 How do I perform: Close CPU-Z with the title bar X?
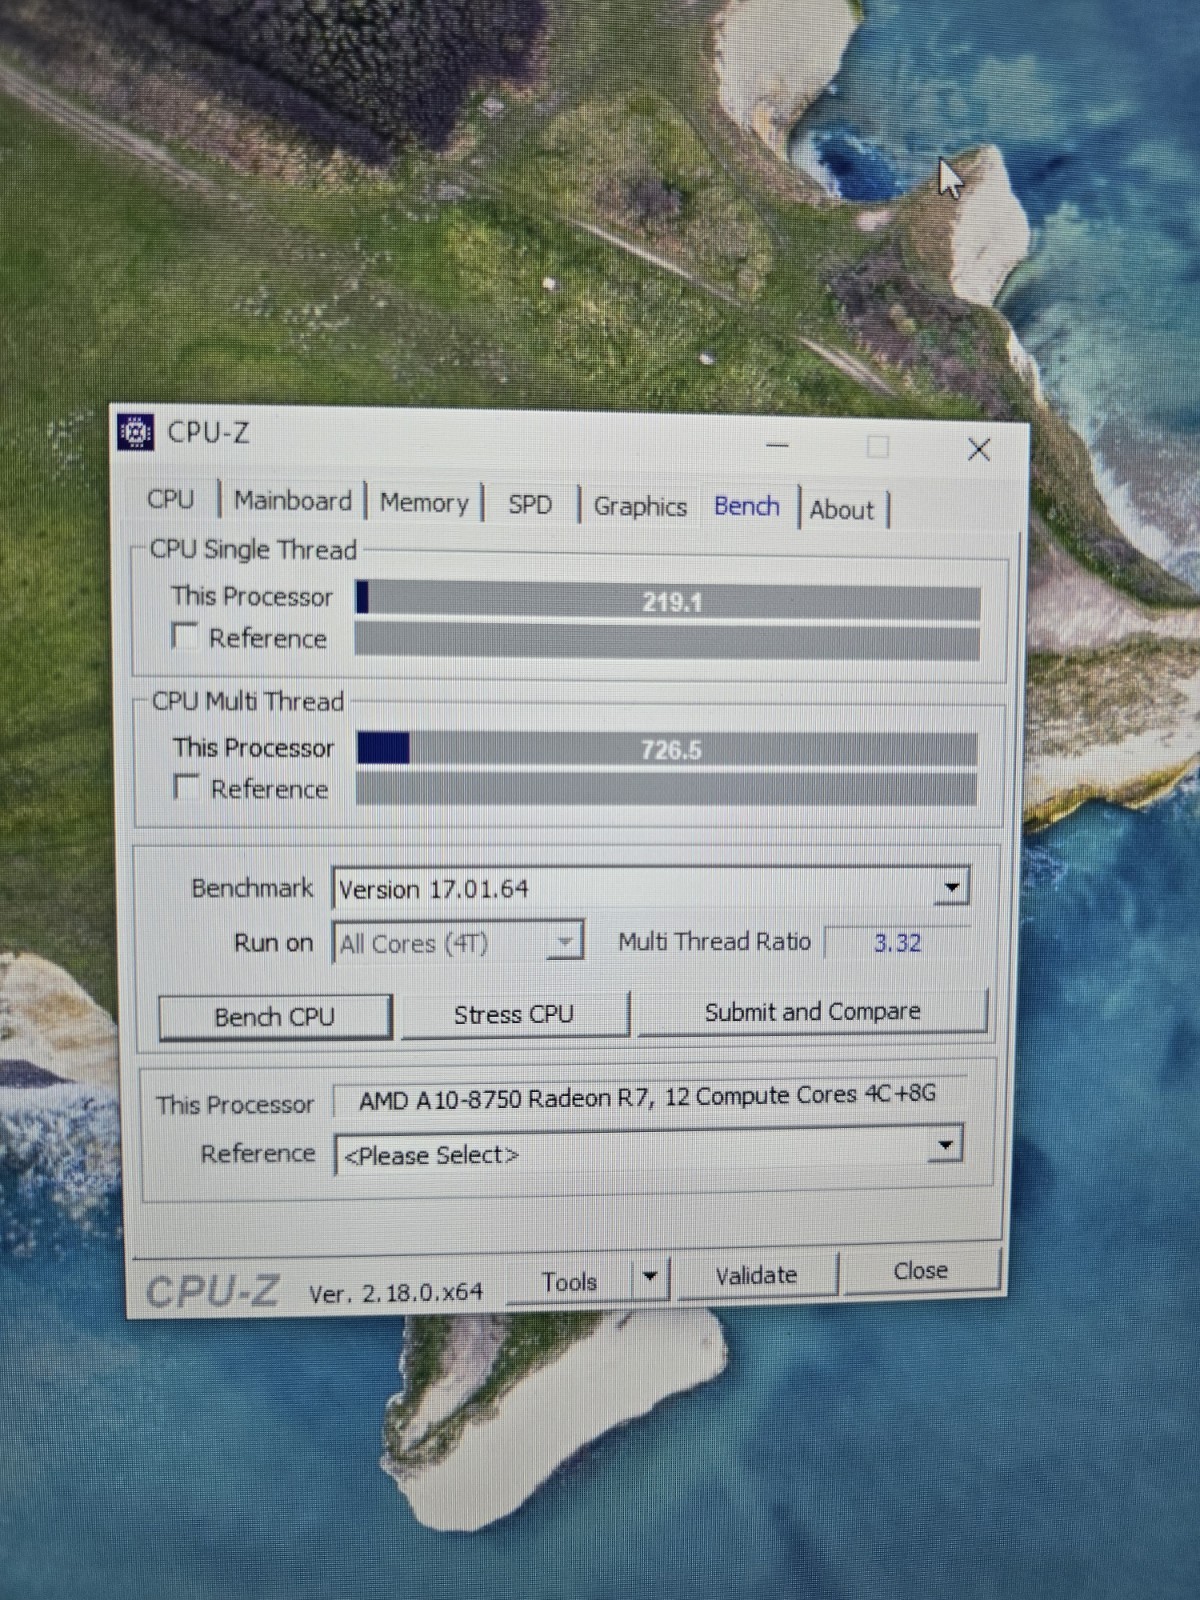(978, 449)
